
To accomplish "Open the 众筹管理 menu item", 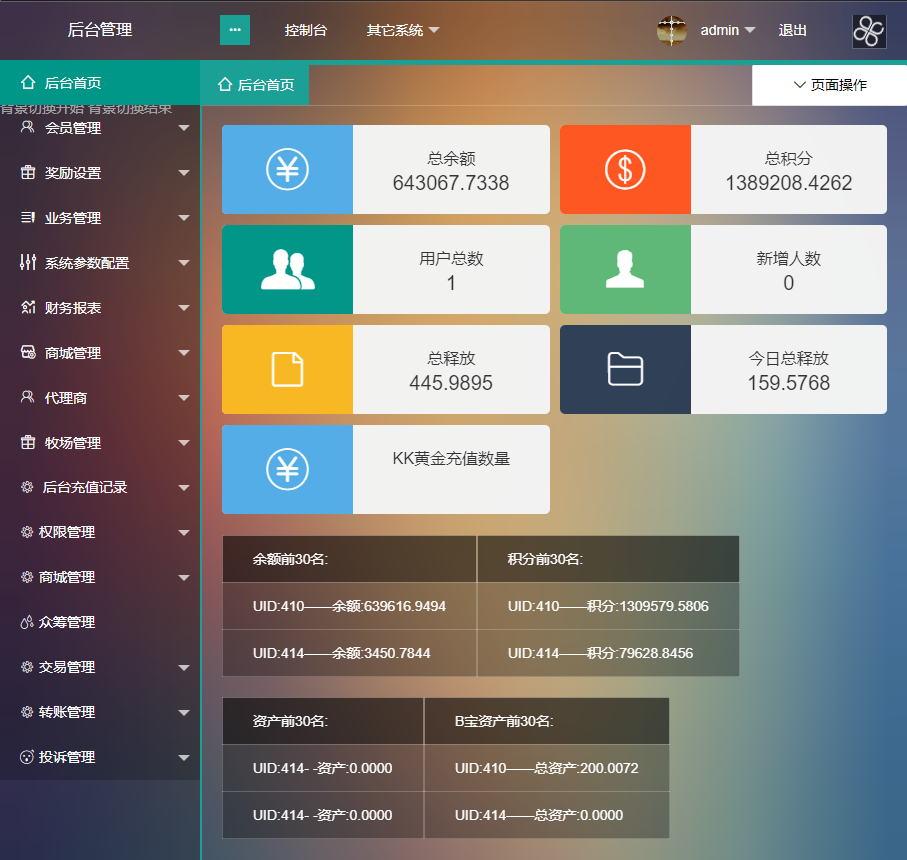I will pos(66,622).
